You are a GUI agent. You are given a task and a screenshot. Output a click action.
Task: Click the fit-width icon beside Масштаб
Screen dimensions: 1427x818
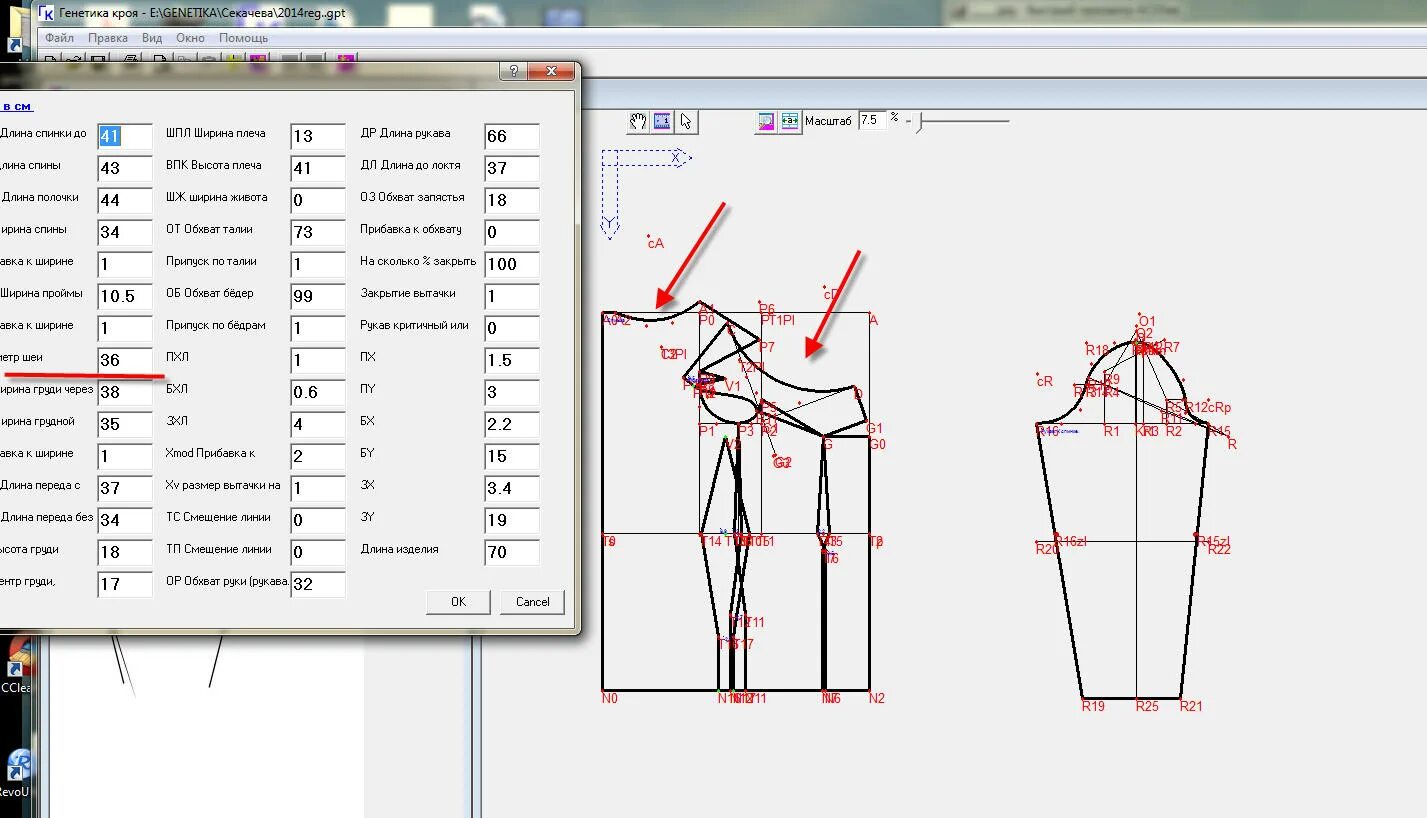pos(790,121)
